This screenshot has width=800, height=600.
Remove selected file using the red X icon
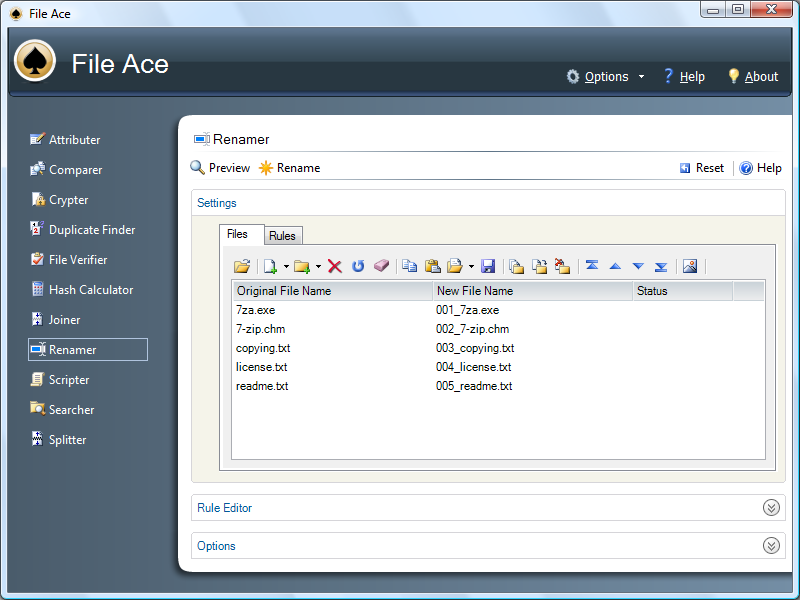(x=334, y=266)
